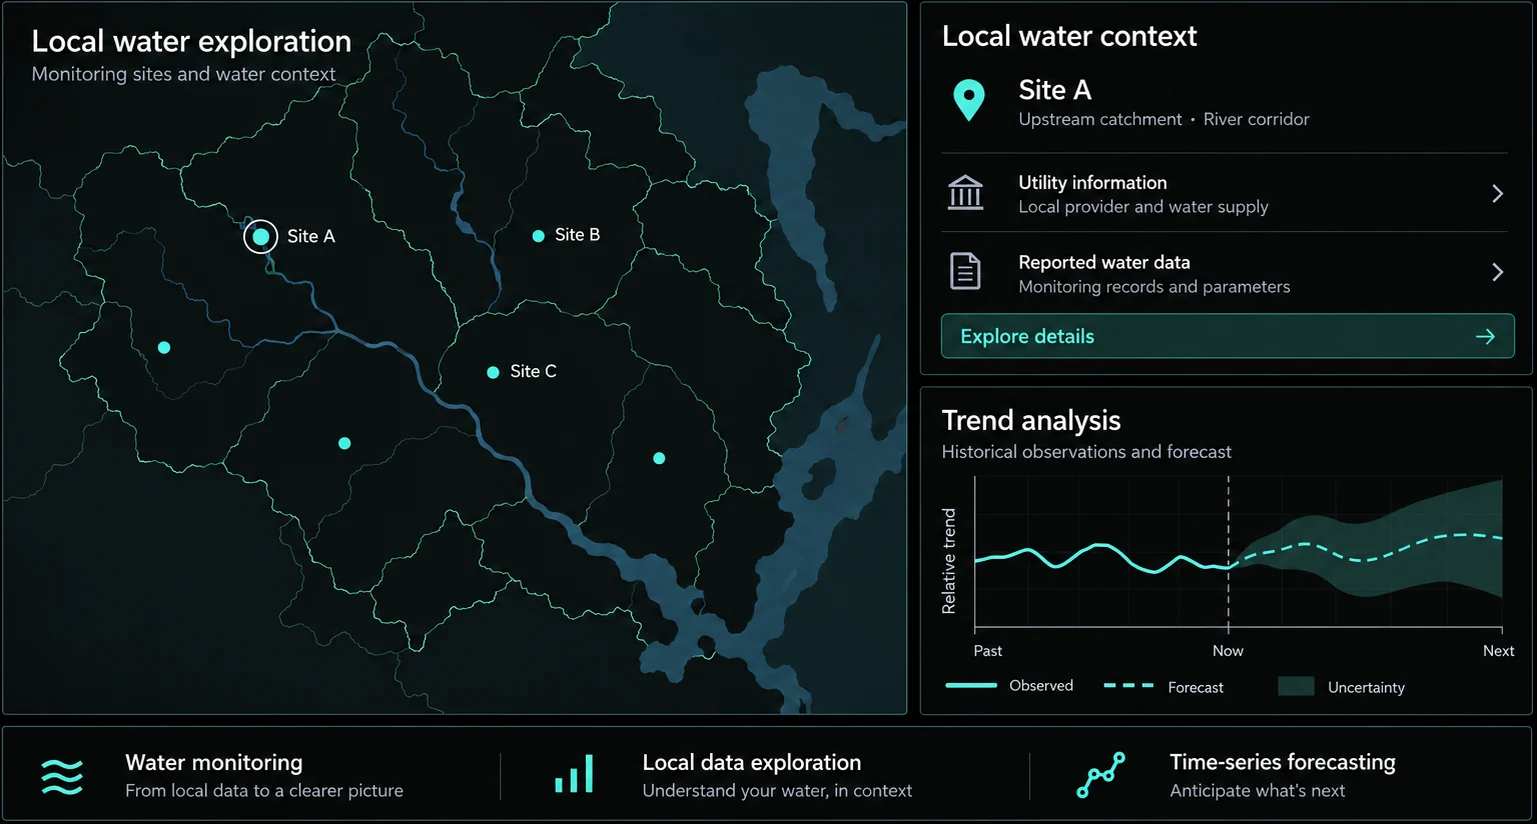Click the Observed legend line swatch
Image resolution: width=1537 pixels, height=824 pixels.
971,686
